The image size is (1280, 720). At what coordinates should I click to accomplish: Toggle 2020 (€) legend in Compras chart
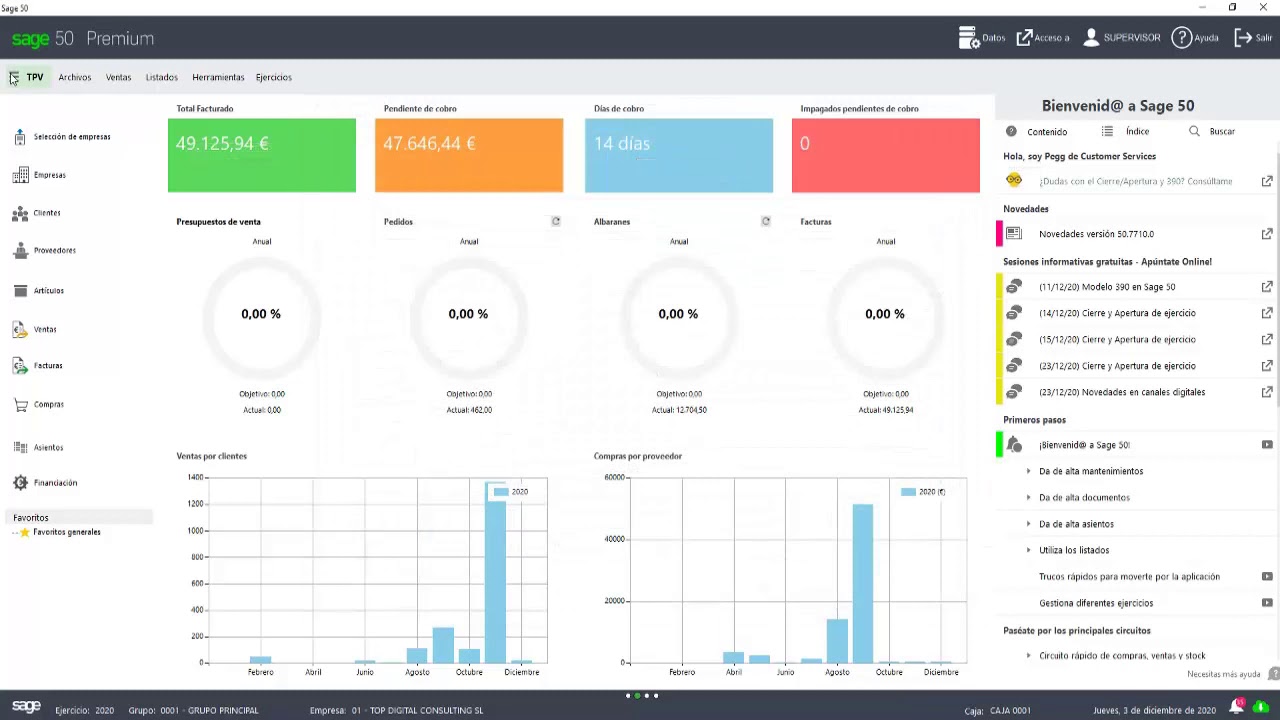click(923, 492)
